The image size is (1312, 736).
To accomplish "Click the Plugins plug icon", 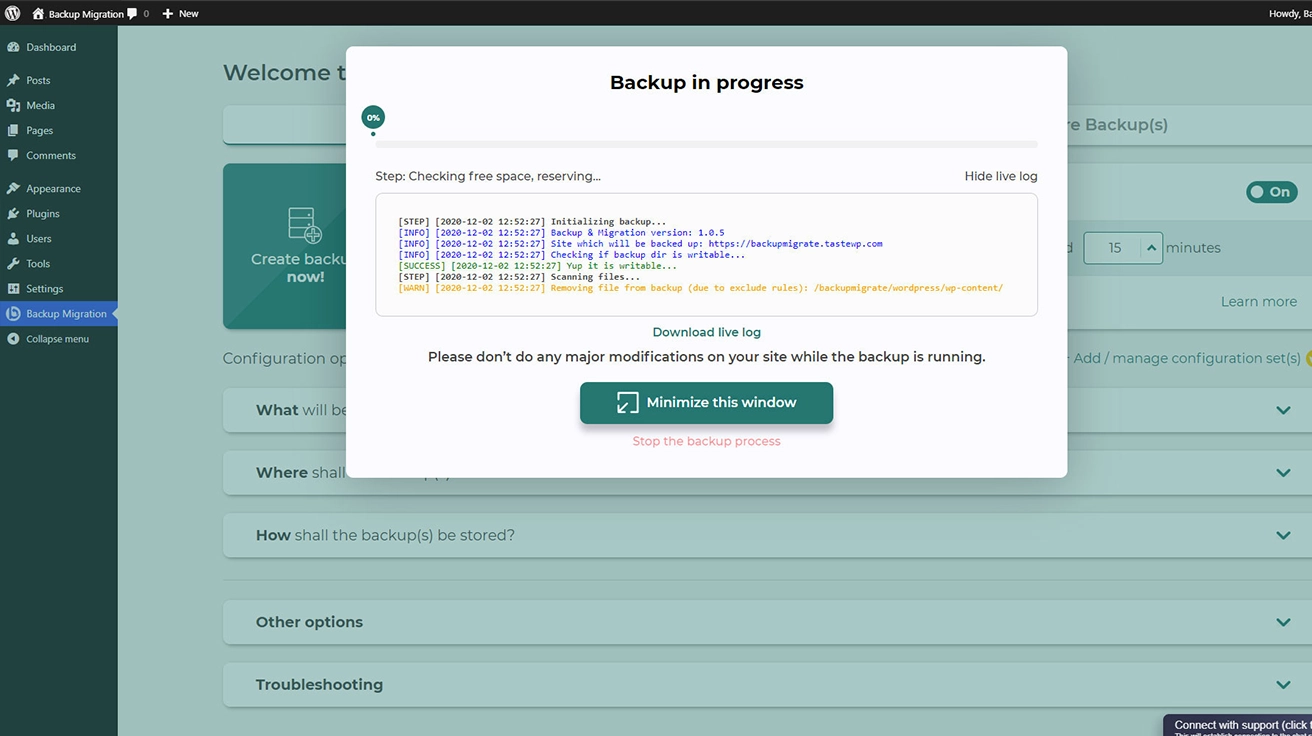I will pos(13,213).
